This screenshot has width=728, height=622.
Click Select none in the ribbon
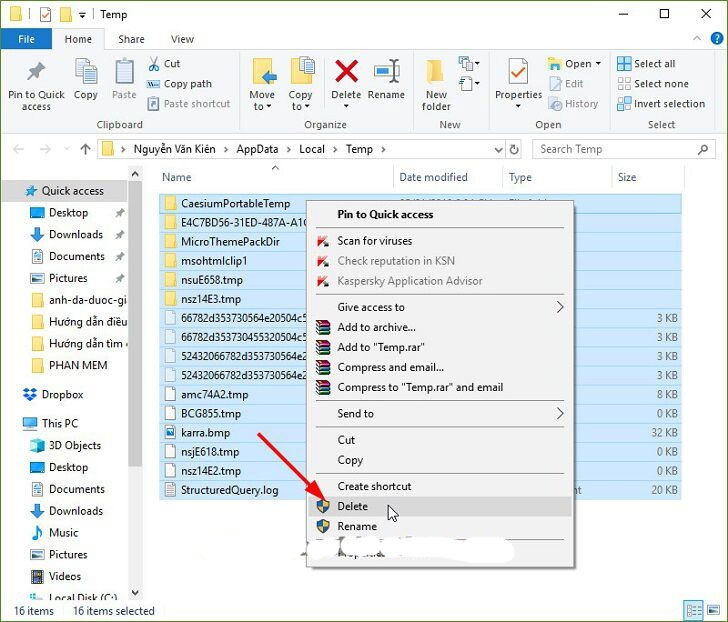coord(660,84)
